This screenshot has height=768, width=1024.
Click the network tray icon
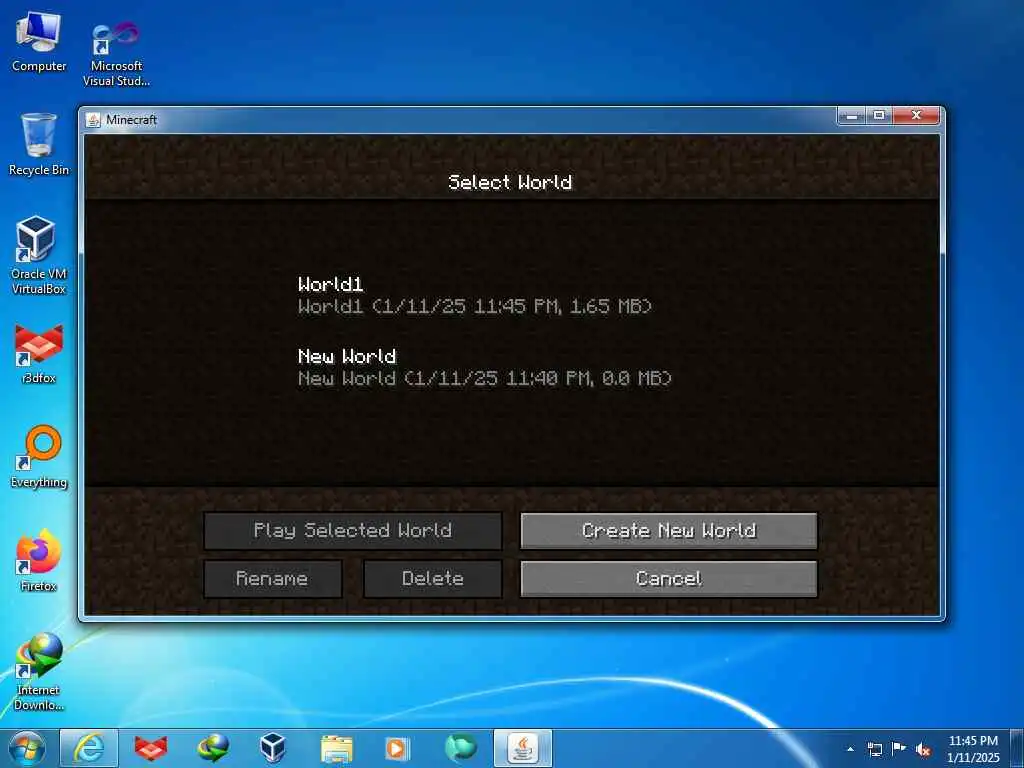tap(874, 749)
